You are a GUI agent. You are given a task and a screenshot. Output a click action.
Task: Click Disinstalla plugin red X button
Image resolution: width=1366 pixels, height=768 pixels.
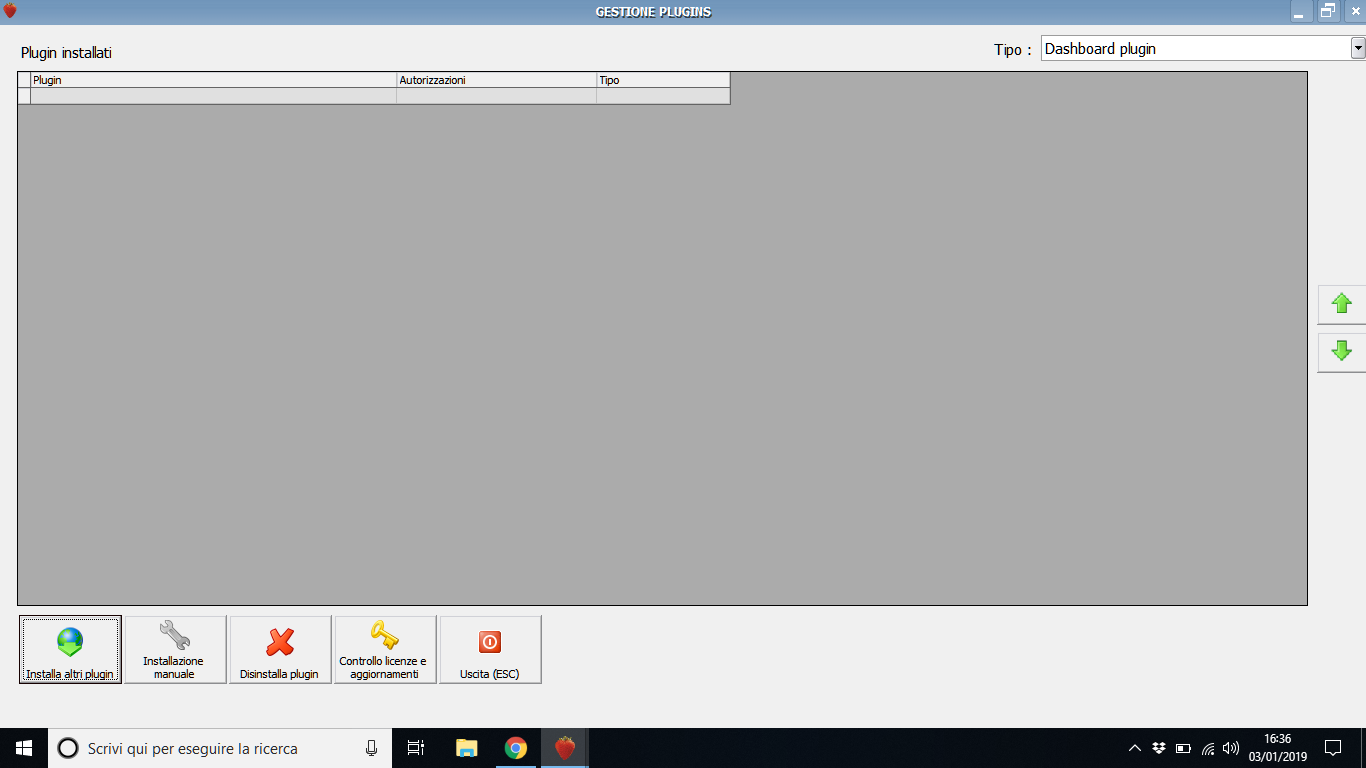280,649
